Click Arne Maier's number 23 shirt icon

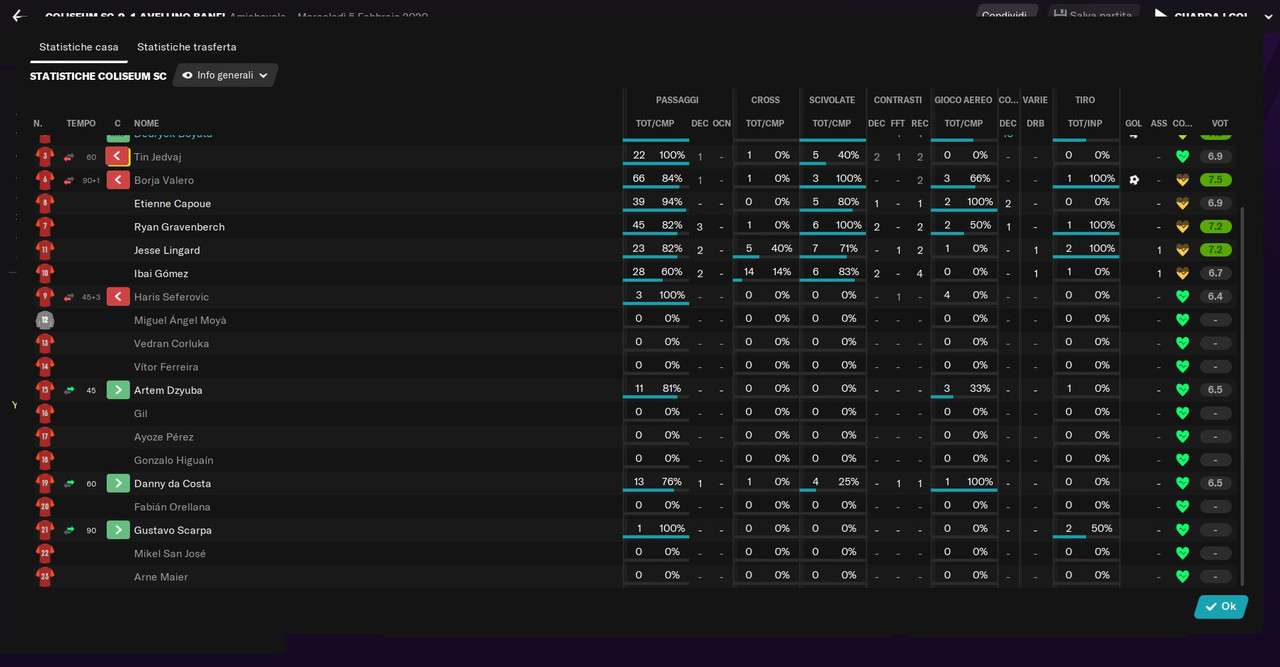click(x=44, y=577)
